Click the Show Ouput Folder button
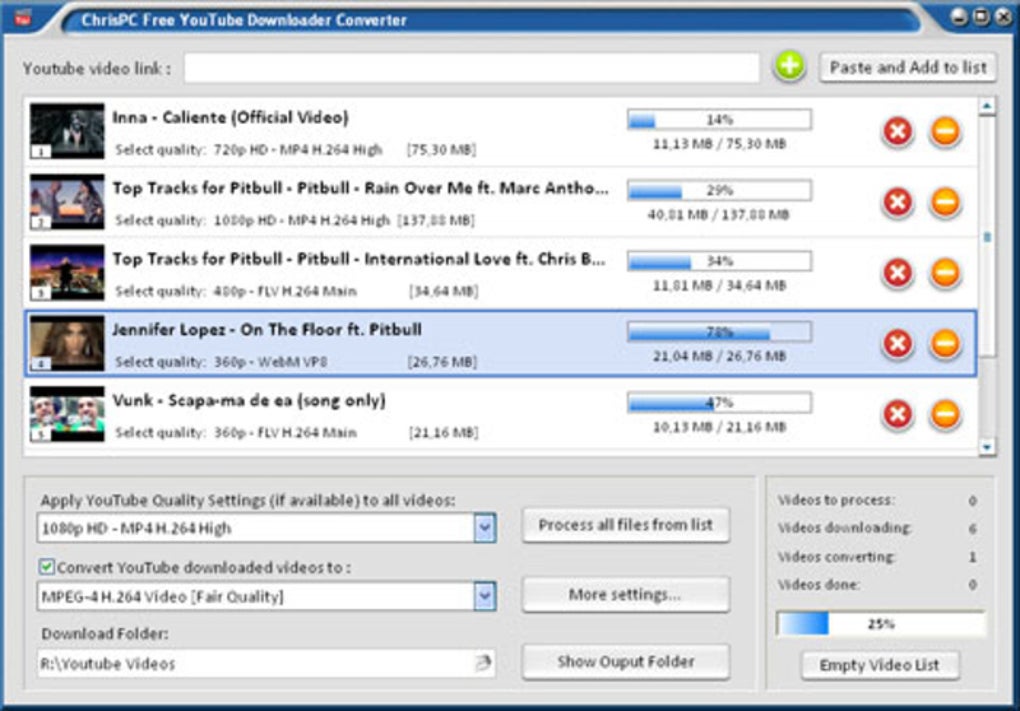1020x711 pixels. point(625,662)
